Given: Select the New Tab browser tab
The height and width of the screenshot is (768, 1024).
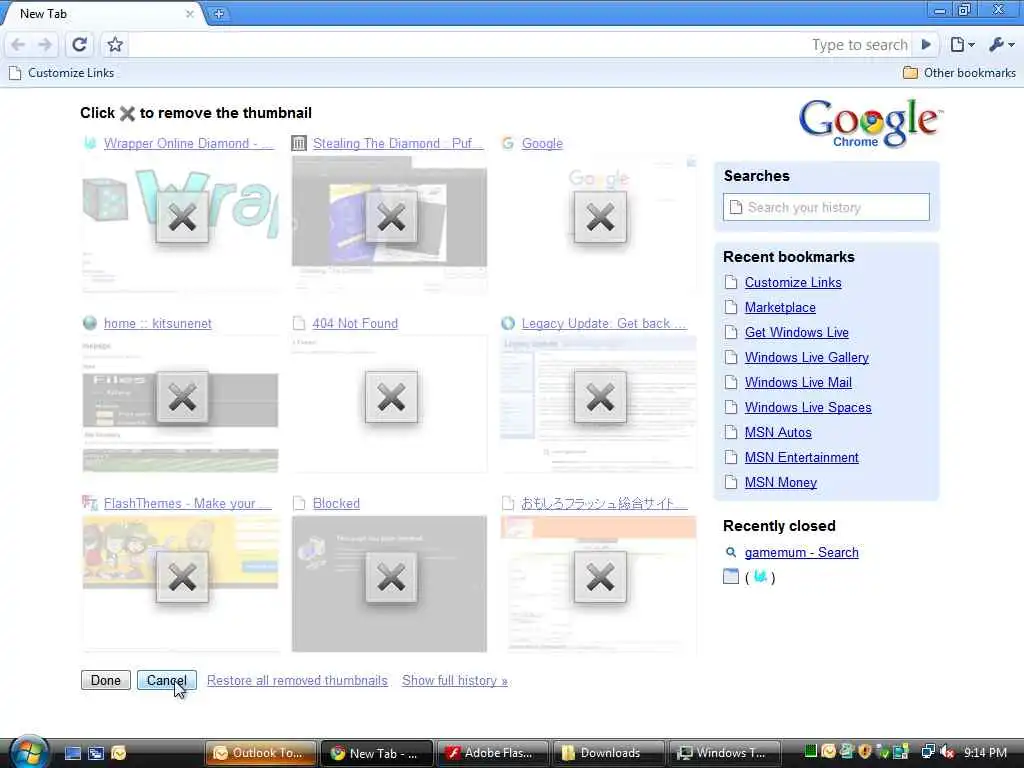Looking at the screenshot, I should tap(104, 14).
